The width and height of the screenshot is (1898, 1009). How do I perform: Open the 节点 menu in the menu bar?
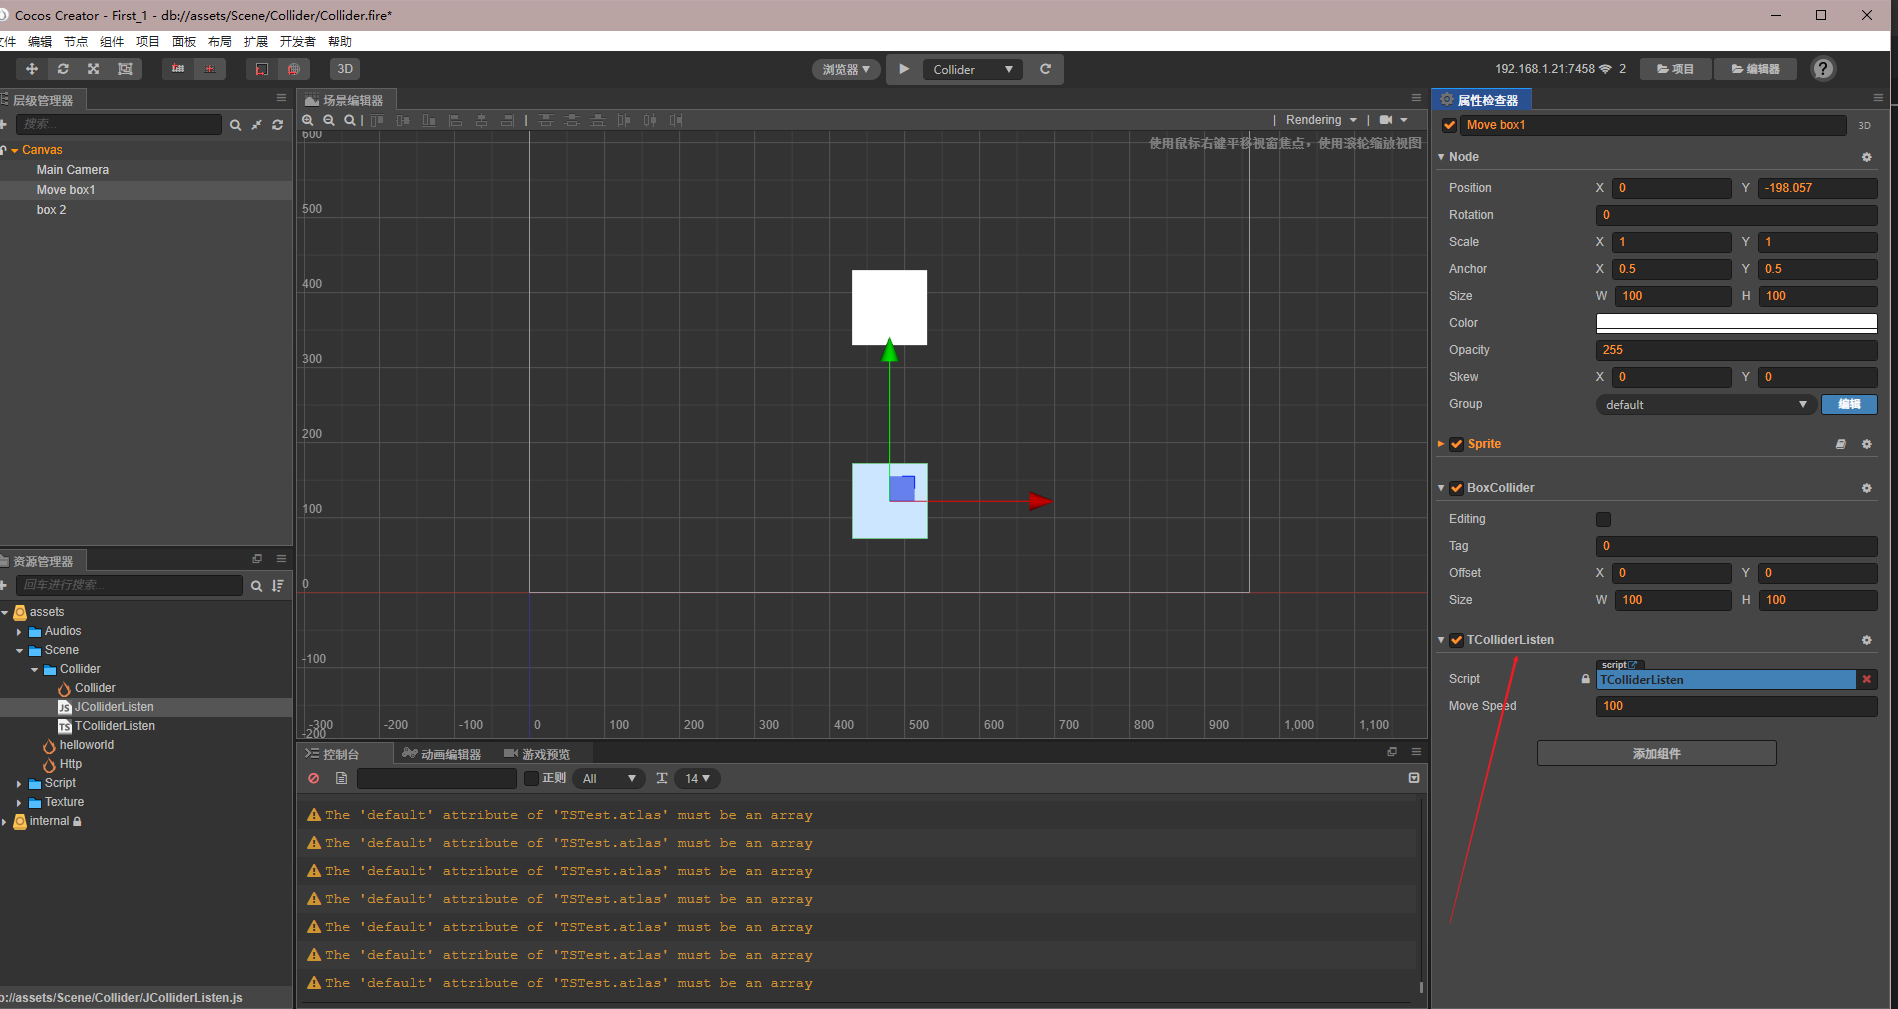click(75, 41)
